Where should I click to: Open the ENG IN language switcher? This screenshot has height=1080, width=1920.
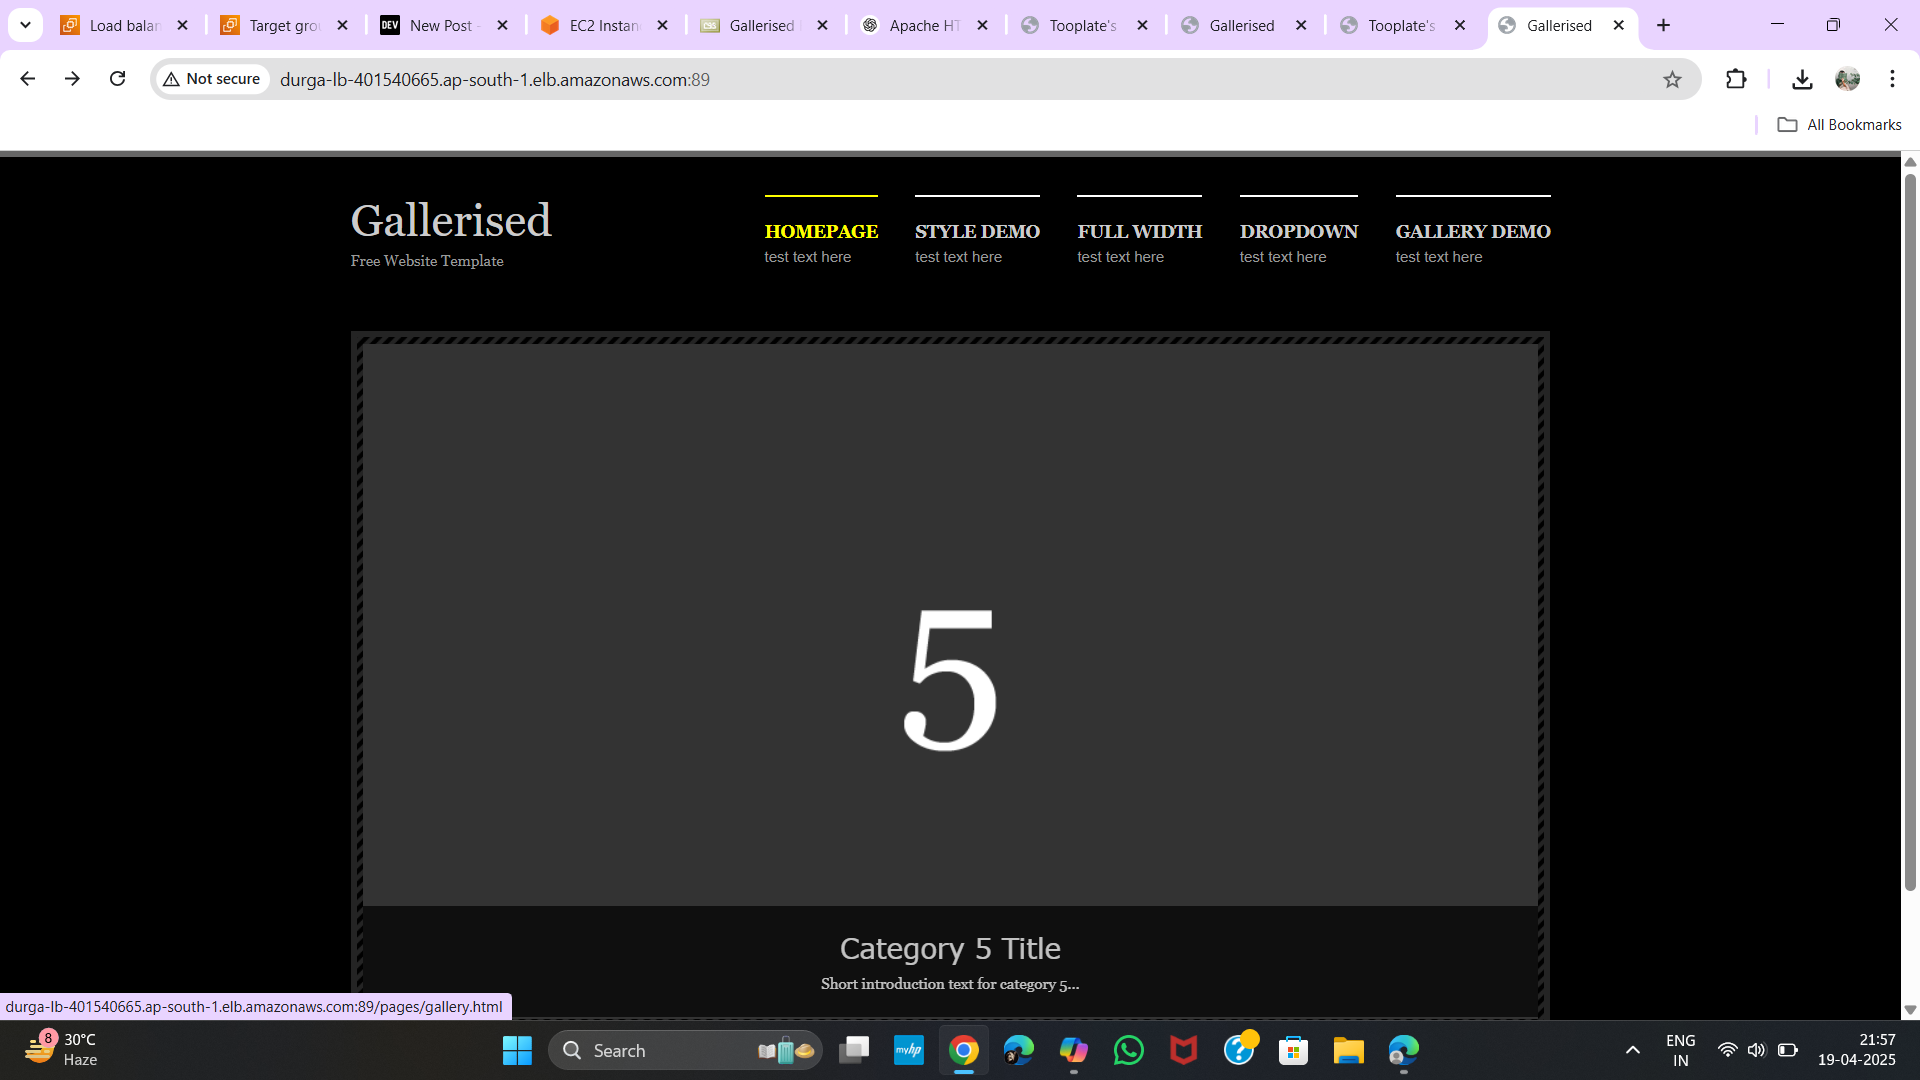pos(1681,1050)
